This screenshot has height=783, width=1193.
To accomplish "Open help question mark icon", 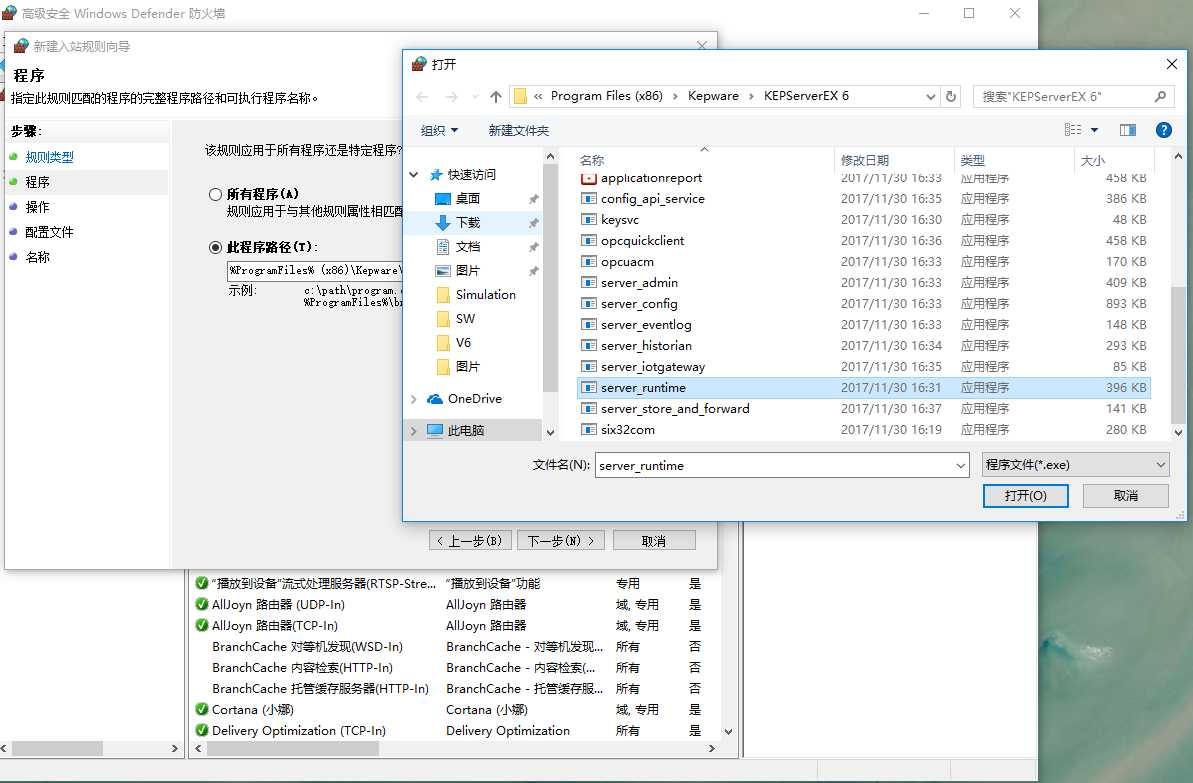I will 1163,130.
